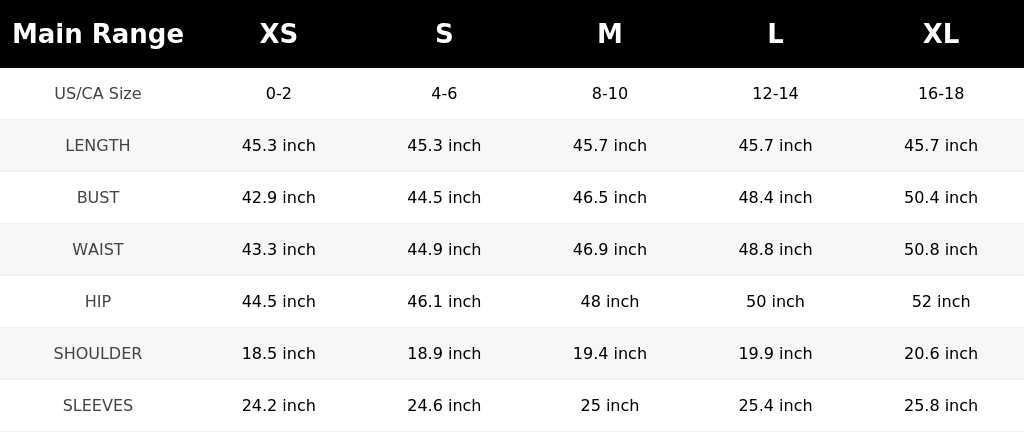Select the S size column header
Image resolution: width=1024 pixels, height=432 pixels.
click(x=444, y=34)
